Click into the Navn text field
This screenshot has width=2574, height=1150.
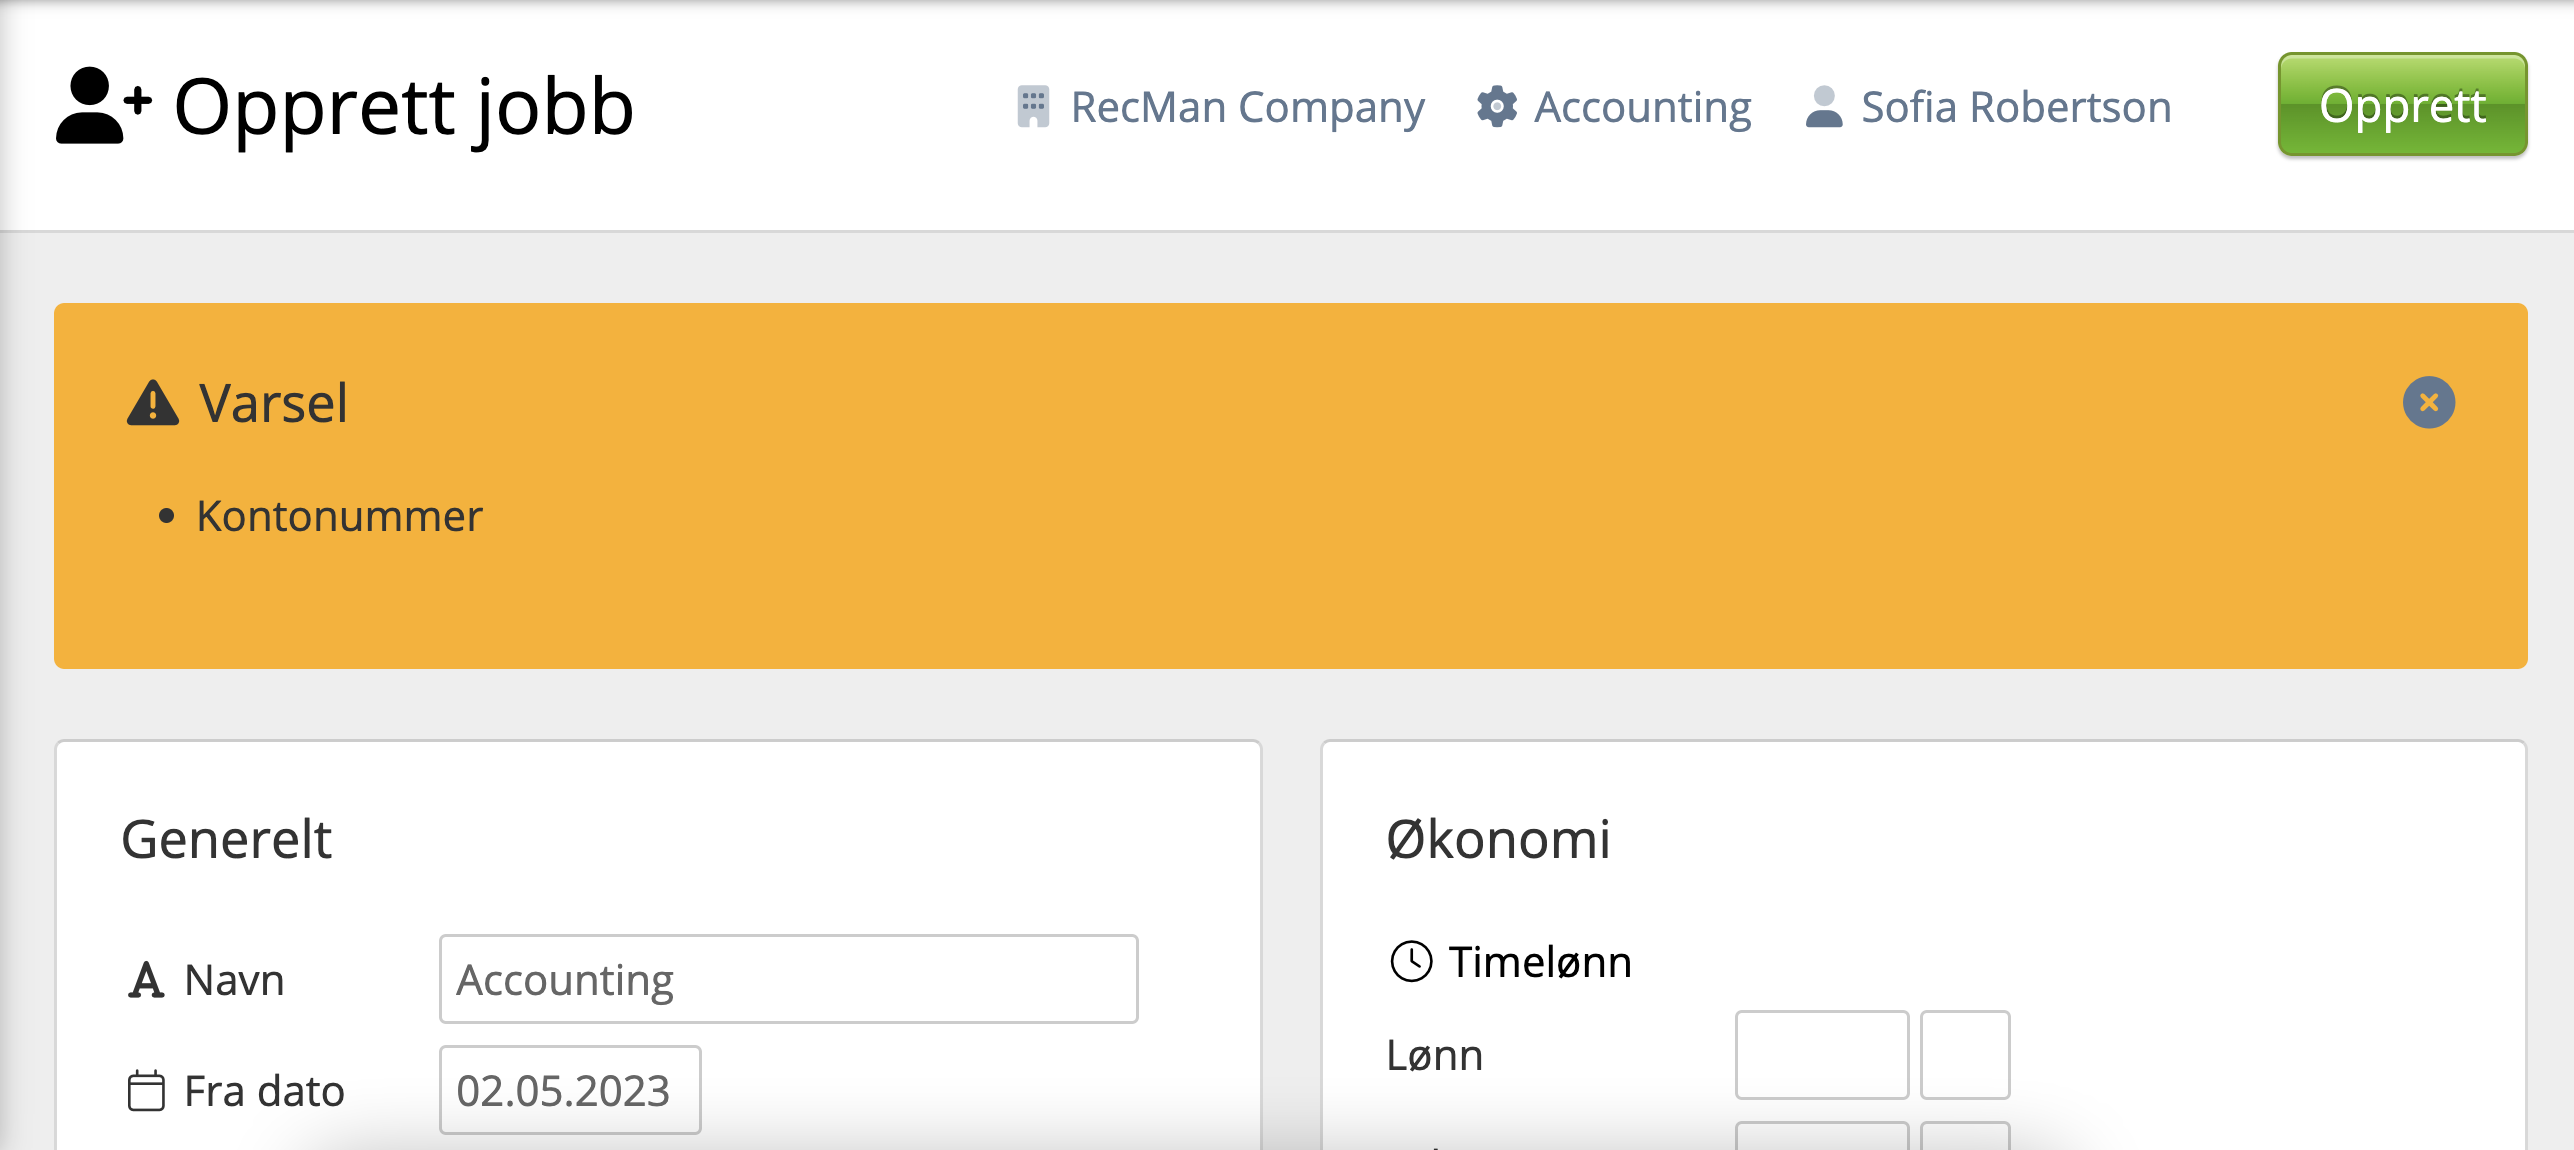[788, 979]
